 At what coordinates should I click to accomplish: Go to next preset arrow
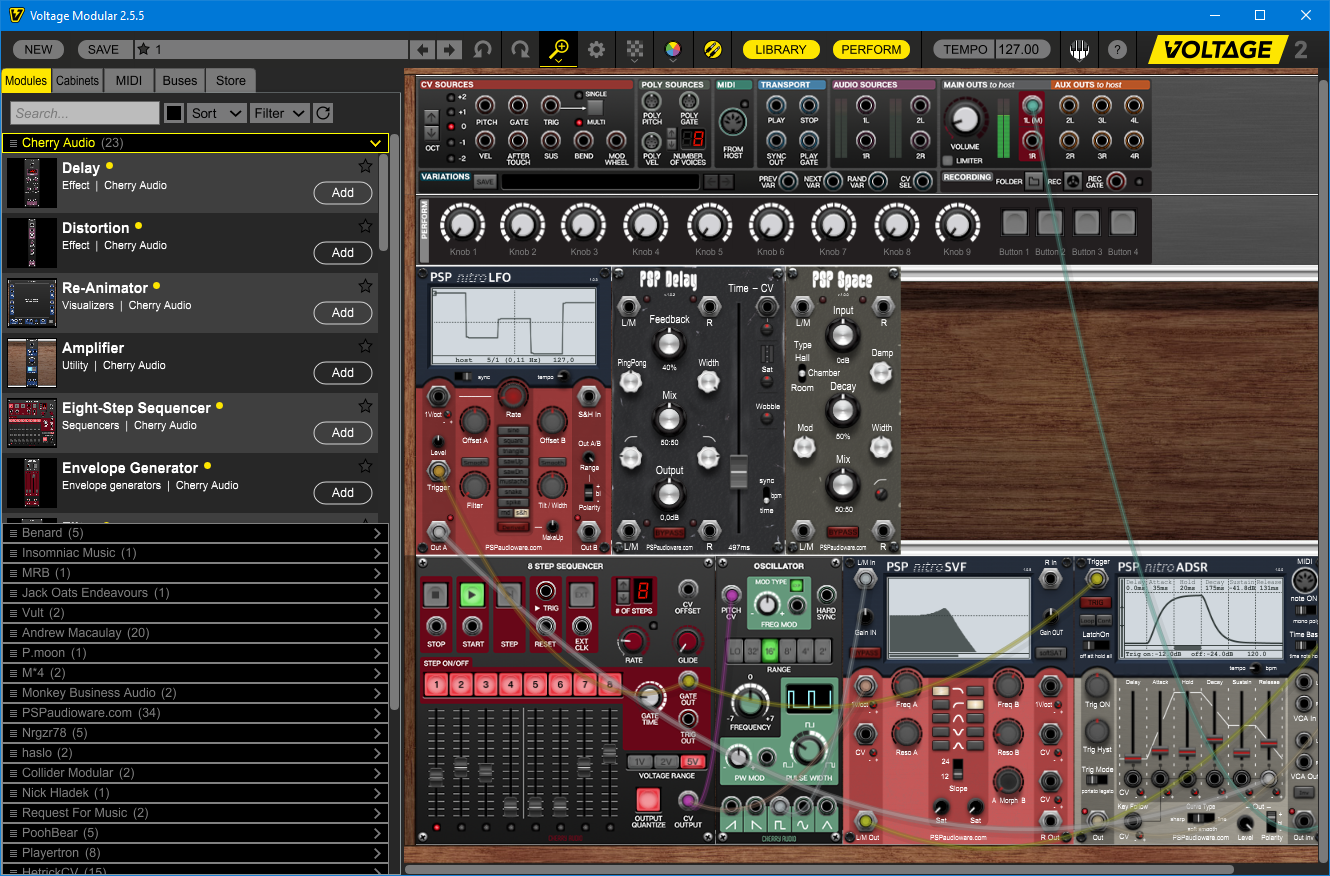coord(450,49)
